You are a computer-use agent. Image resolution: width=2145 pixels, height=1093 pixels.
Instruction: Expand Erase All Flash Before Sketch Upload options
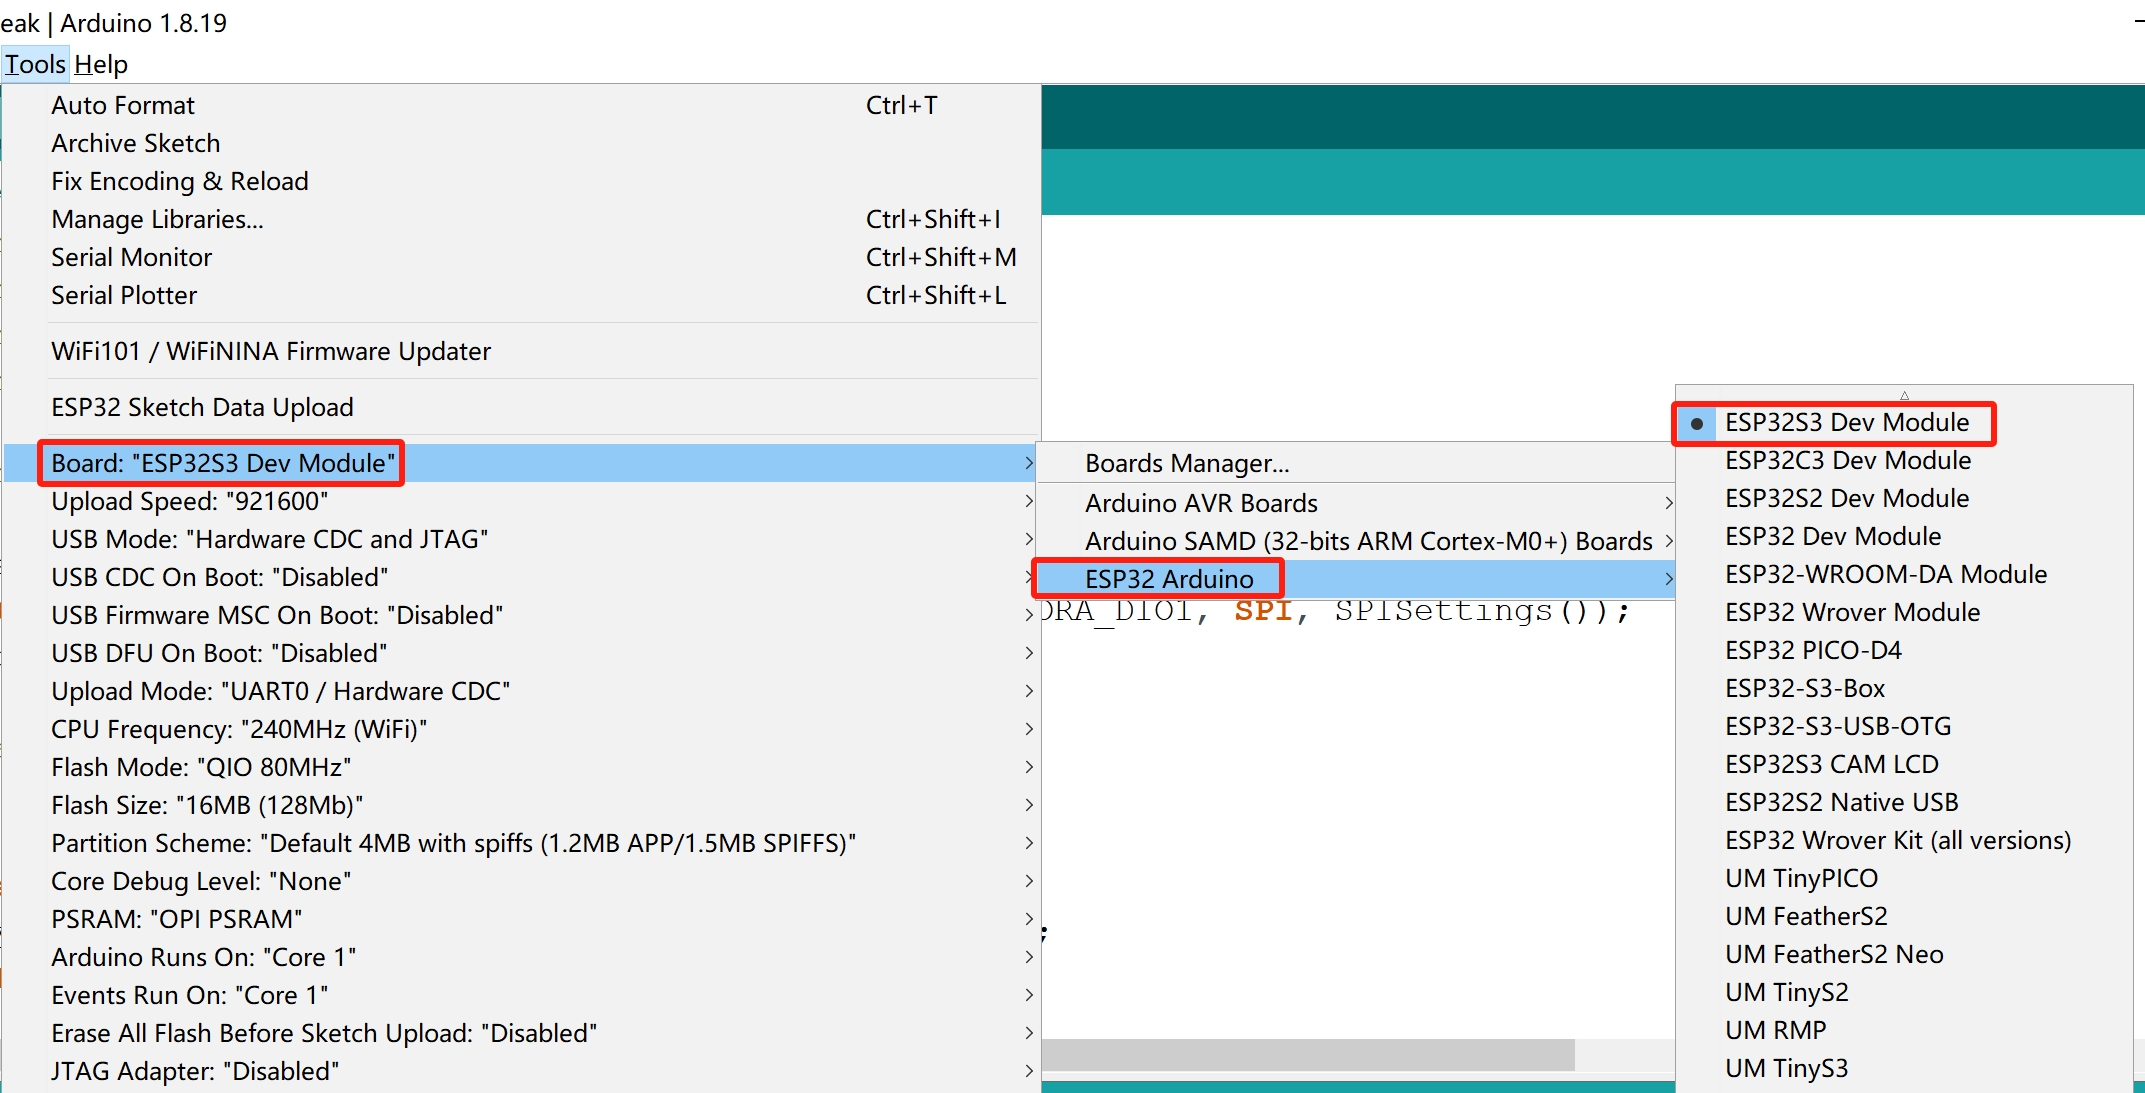[520, 1033]
